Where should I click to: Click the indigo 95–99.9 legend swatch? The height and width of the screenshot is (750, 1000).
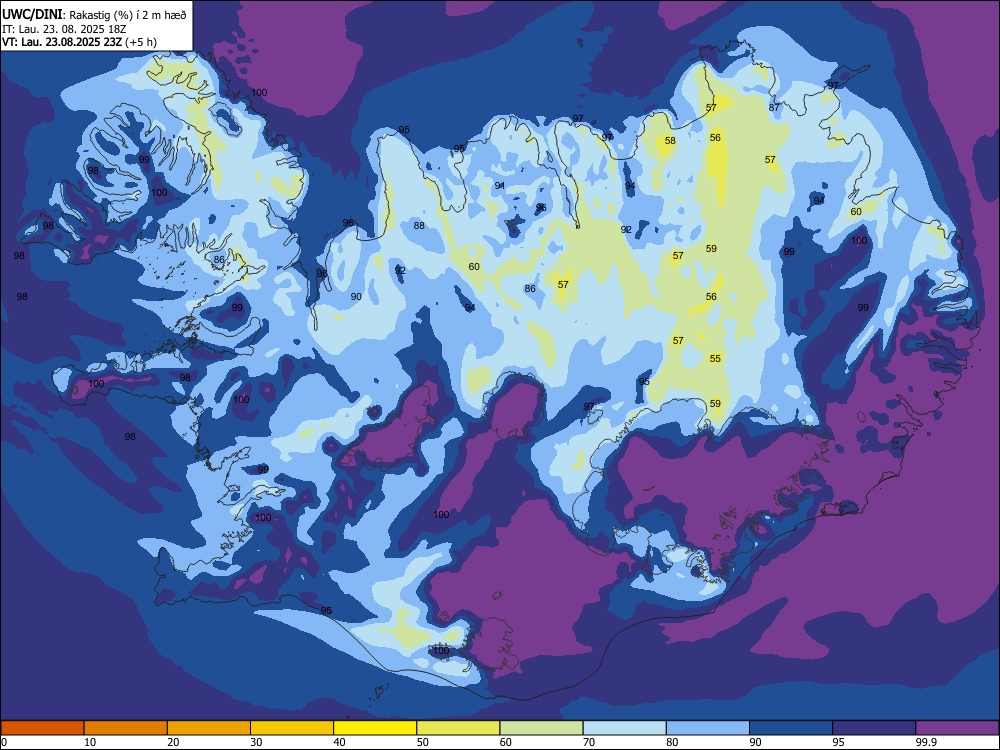pyautogui.click(x=874, y=727)
